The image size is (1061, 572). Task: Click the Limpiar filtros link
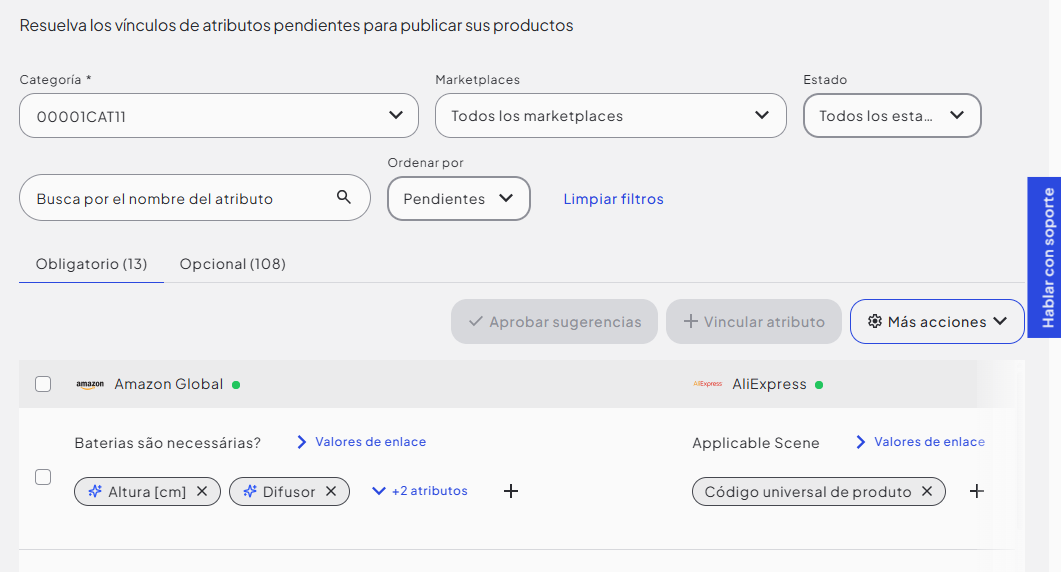point(614,199)
